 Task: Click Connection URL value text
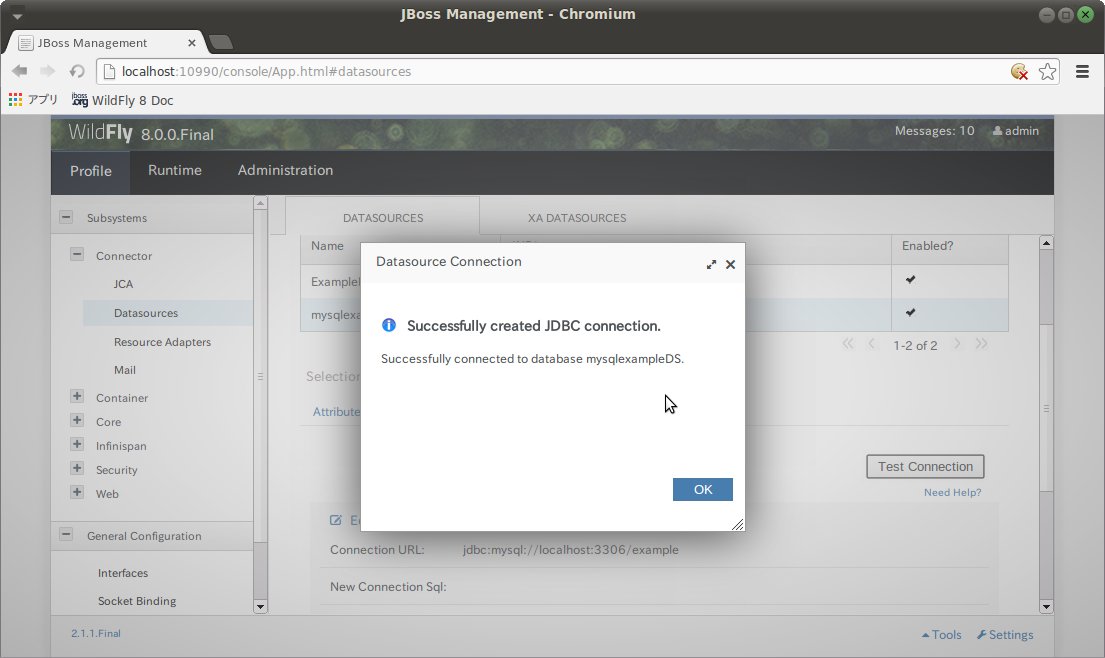click(x=570, y=550)
